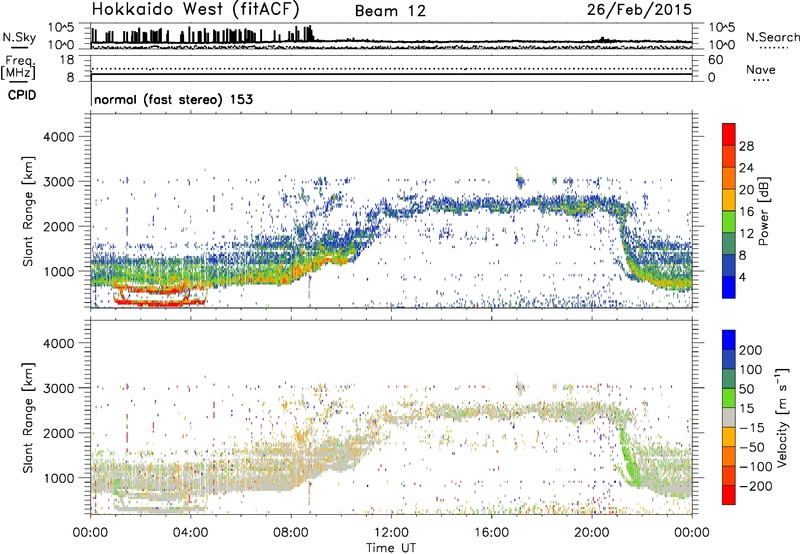Click the "4000" tick of the power panel
800x554 pixels.
coord(59,137)
